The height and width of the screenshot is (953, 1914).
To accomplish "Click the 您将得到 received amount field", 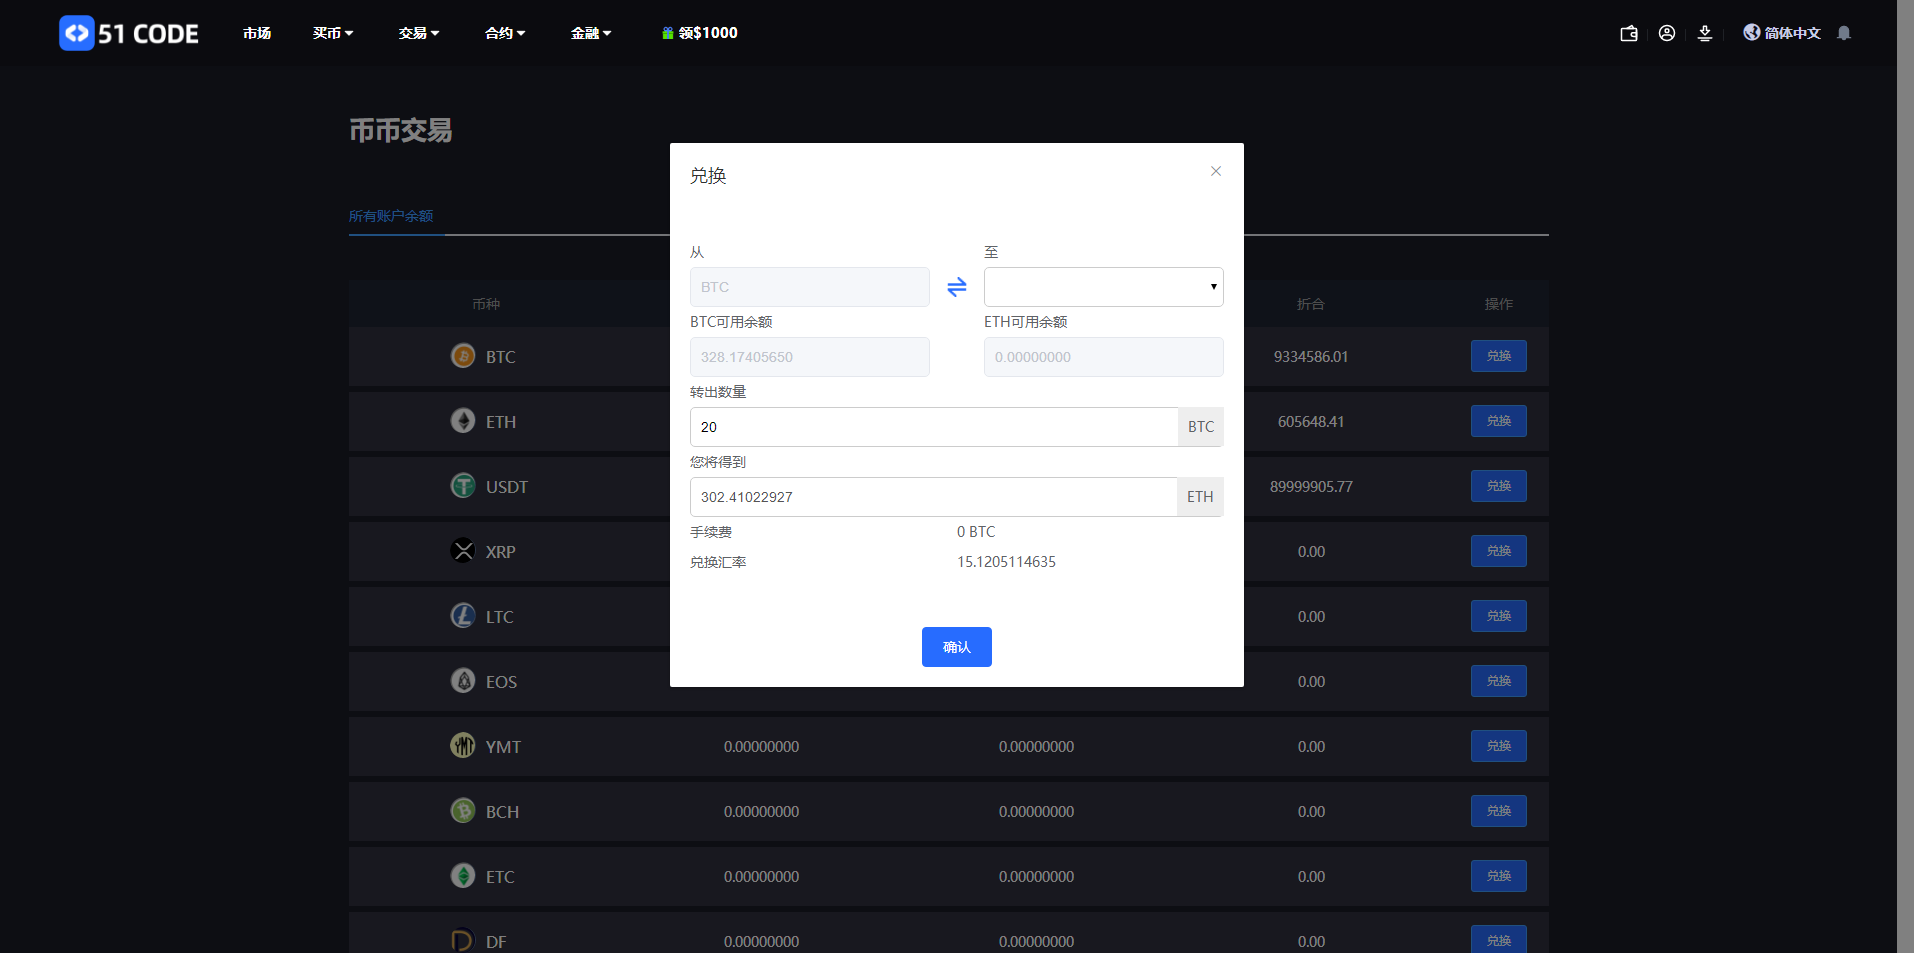I will pyautogui.click(x=934, y=497).
